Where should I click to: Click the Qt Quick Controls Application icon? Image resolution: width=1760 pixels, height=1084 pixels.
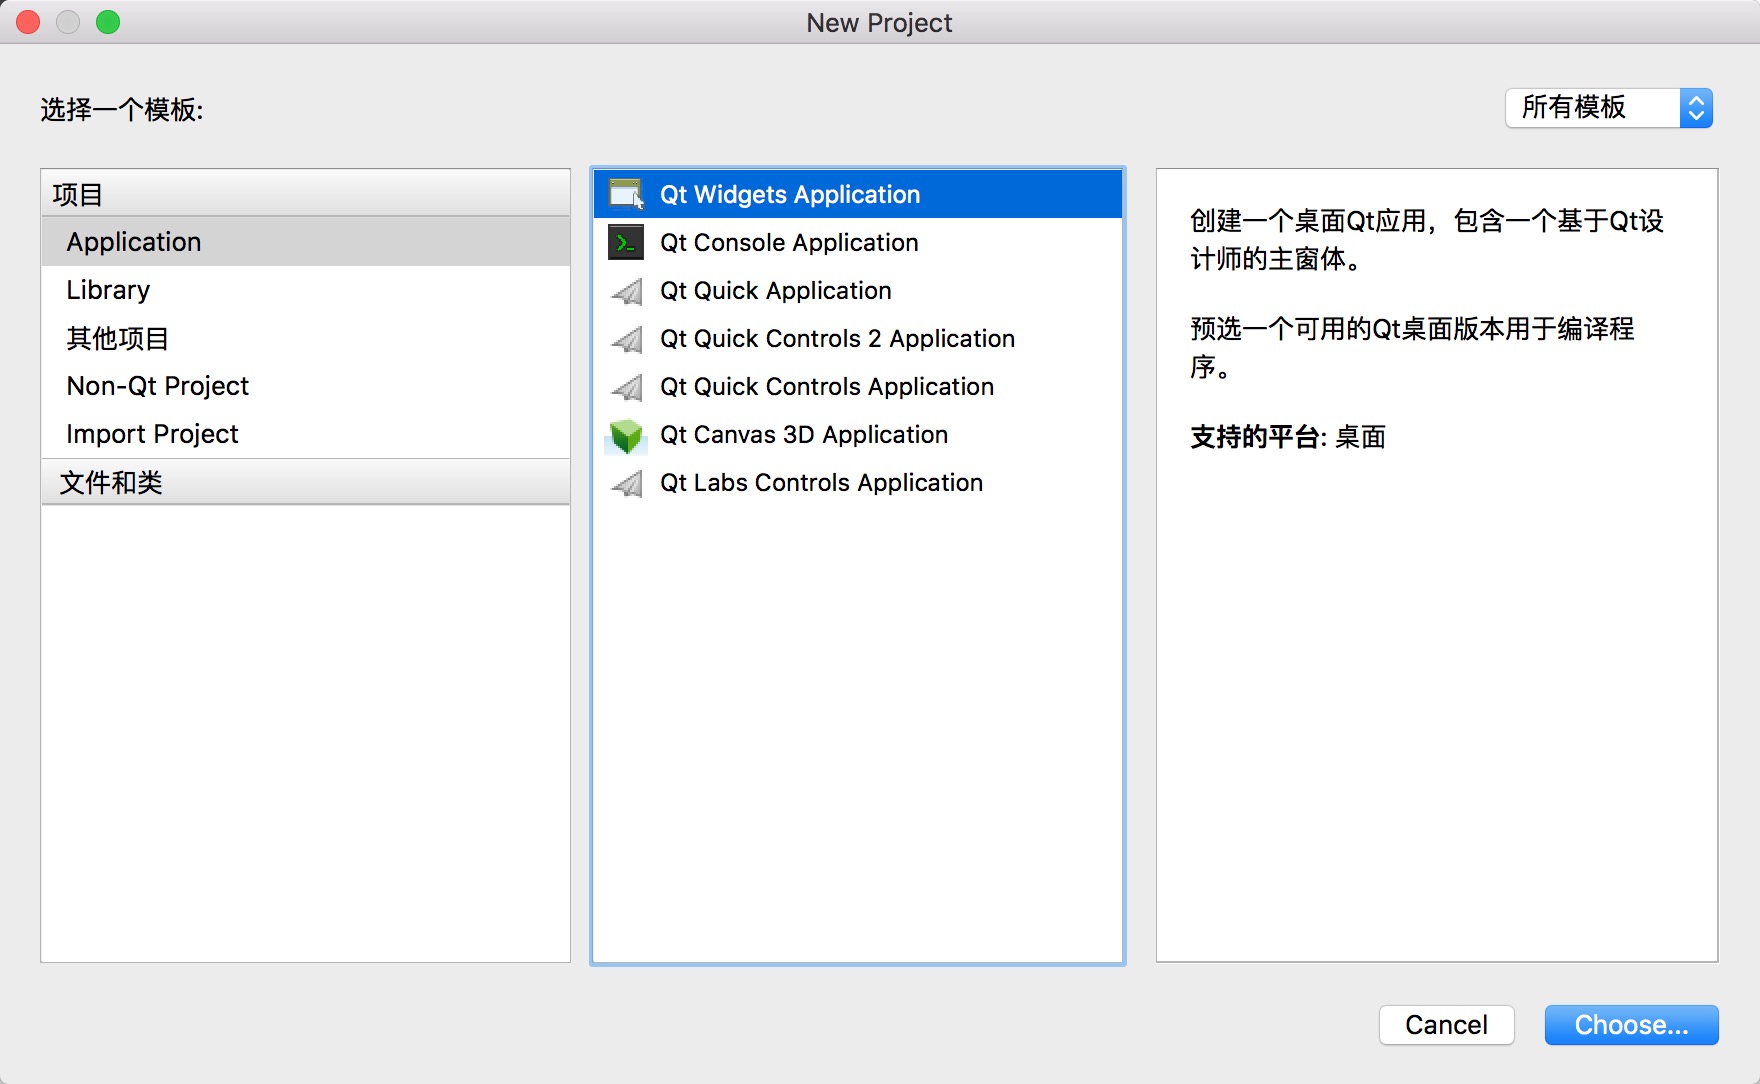pos(626,387)
